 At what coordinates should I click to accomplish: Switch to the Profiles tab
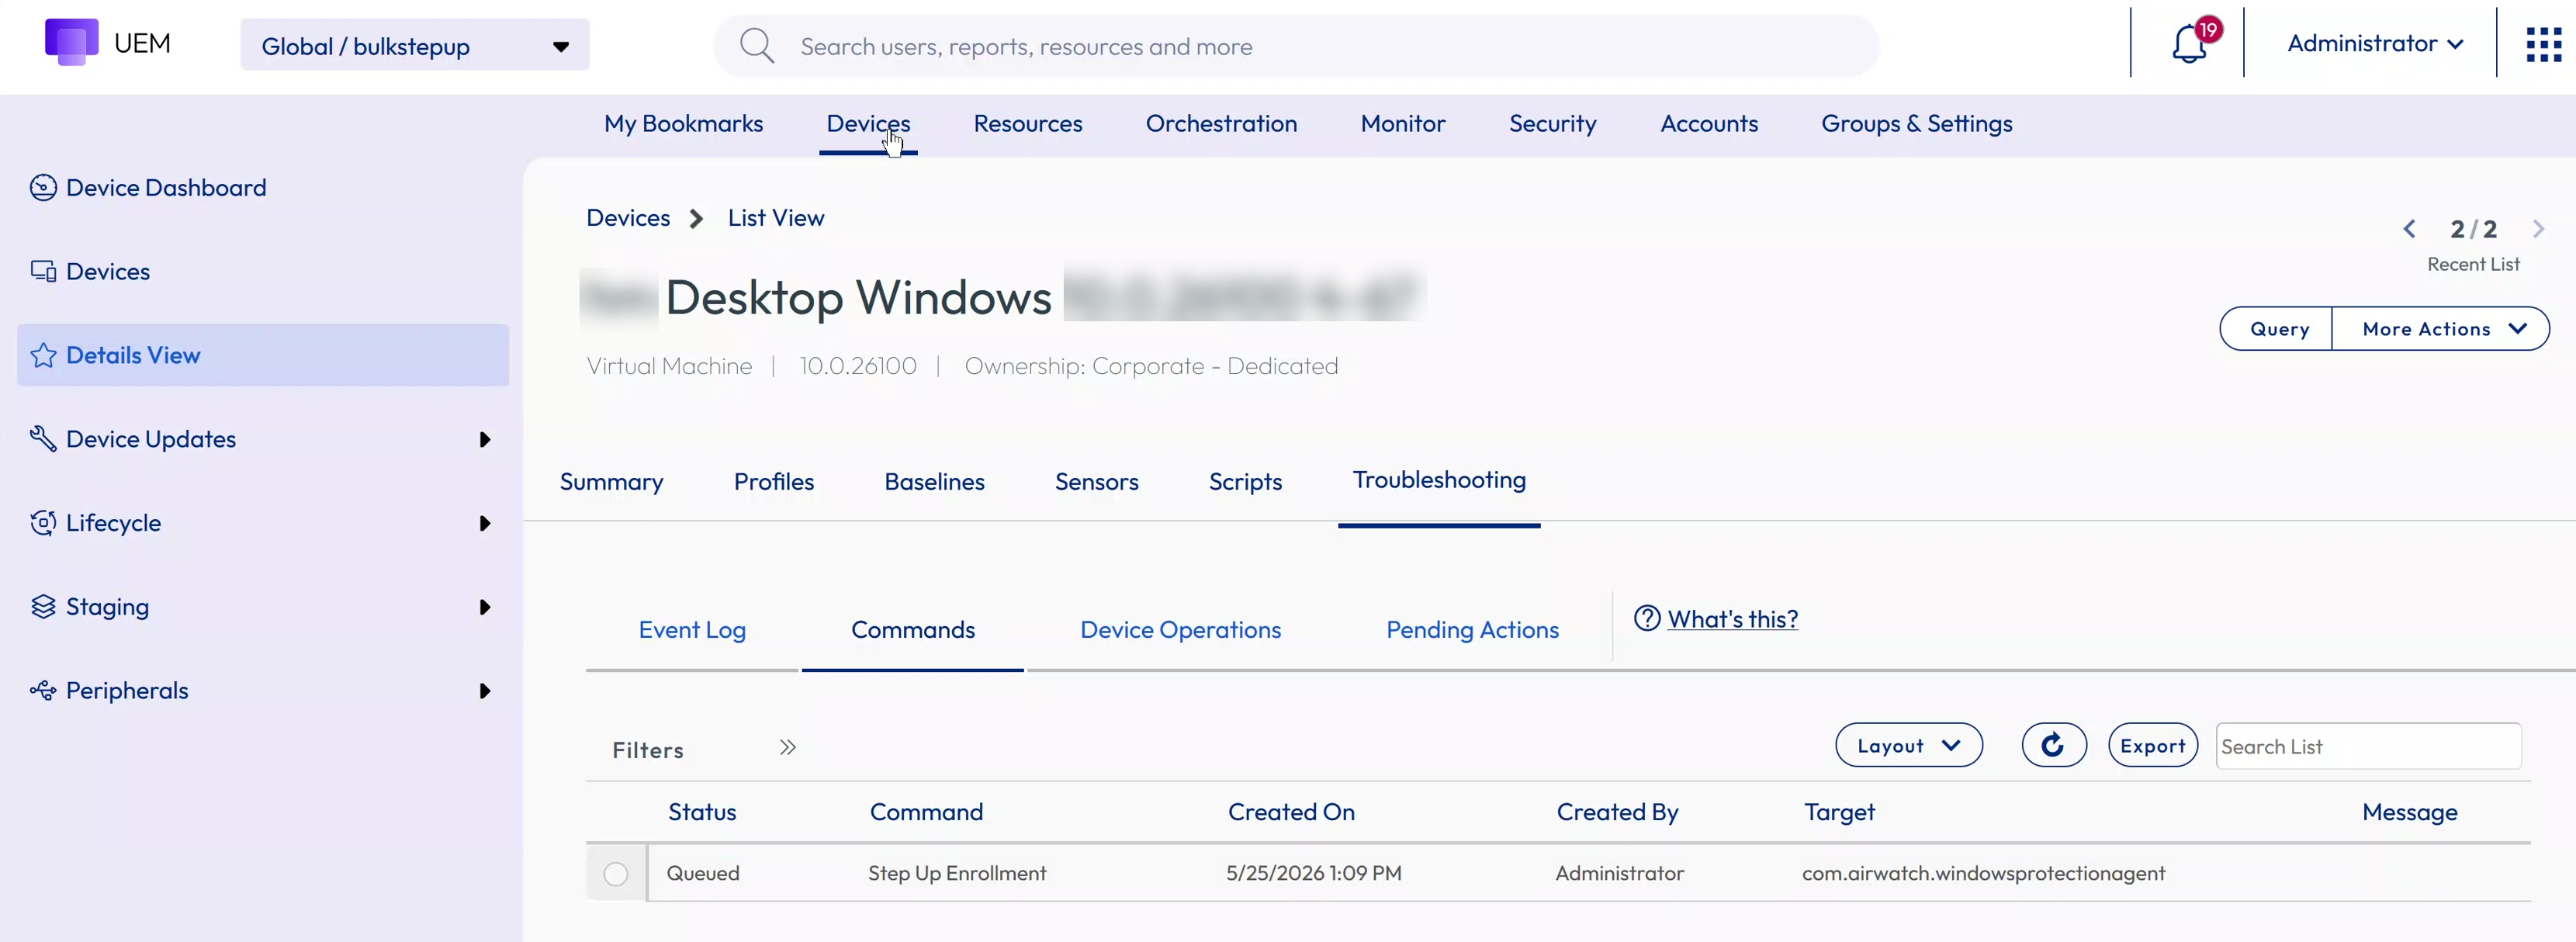click(x=773, y=482)
